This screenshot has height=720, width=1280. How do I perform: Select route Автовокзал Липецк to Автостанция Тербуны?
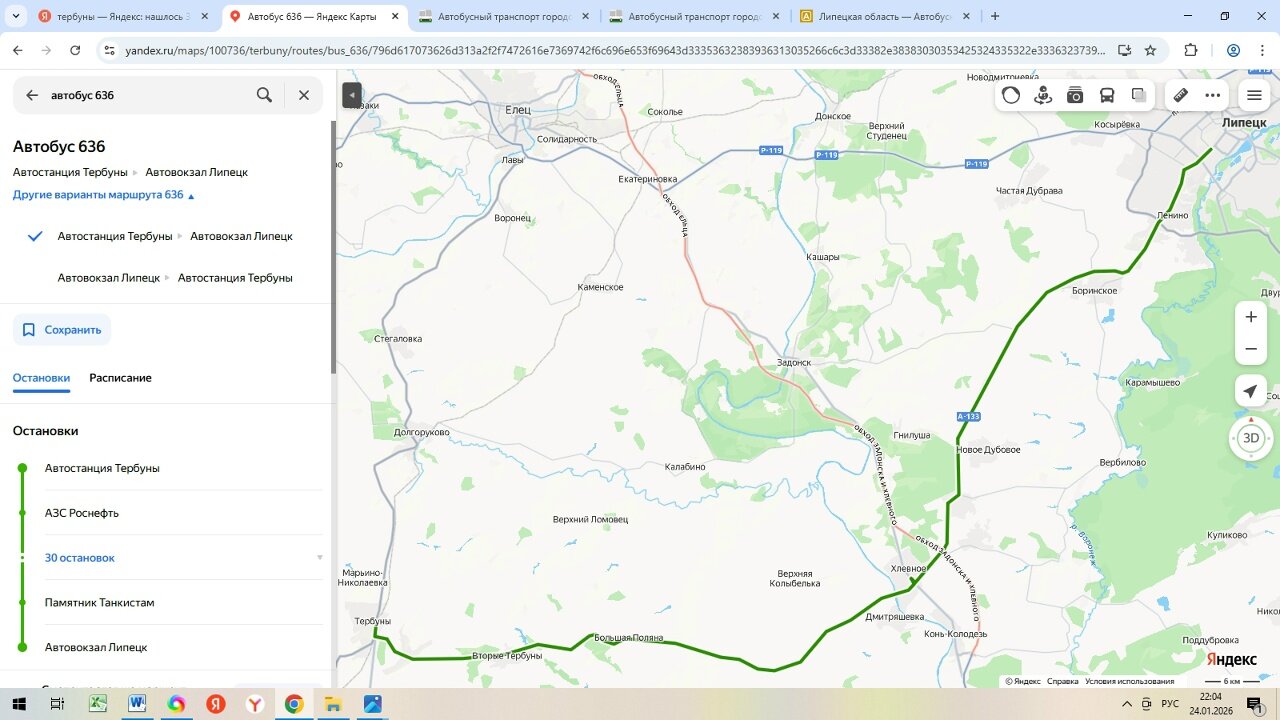click(175, 278)
